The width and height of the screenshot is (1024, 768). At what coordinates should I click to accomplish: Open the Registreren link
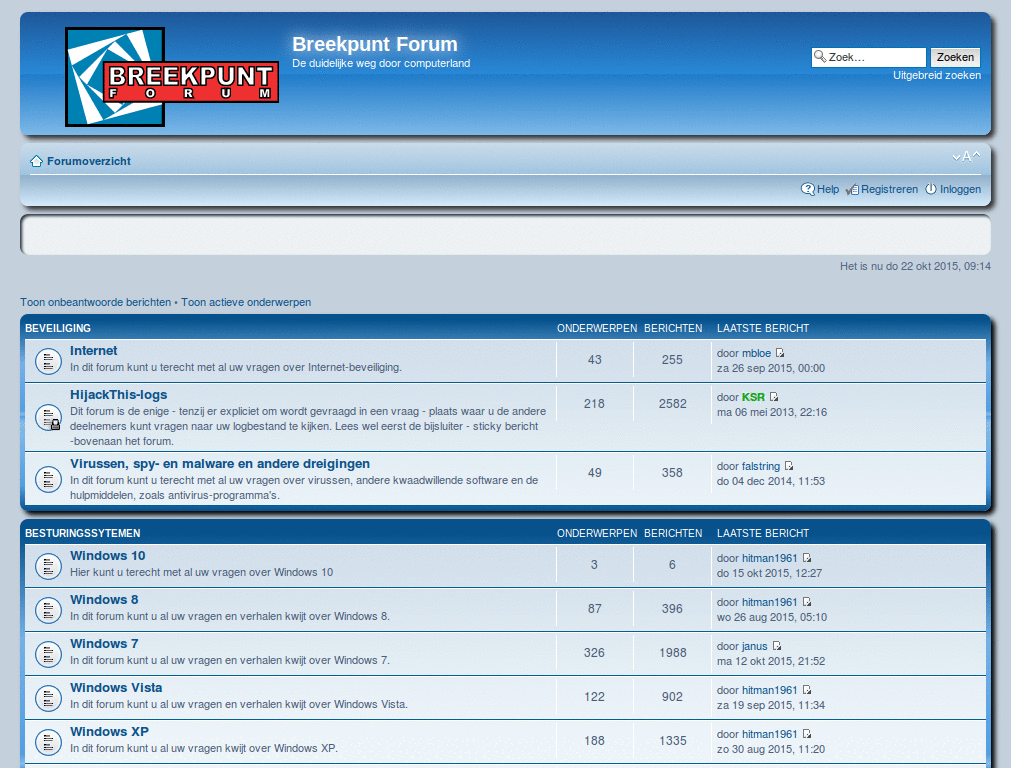[x=889, y=189]
